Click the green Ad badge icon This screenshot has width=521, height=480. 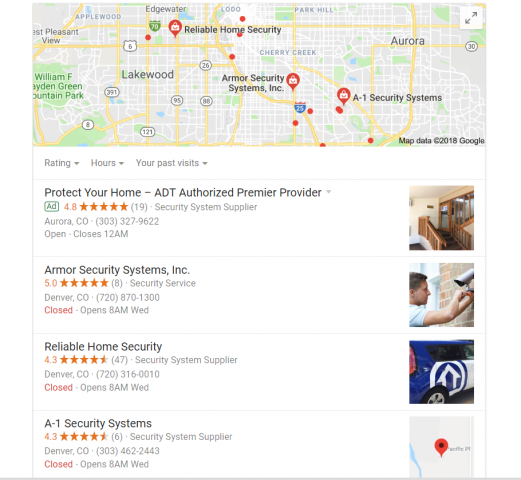click(x=52, y=207)
